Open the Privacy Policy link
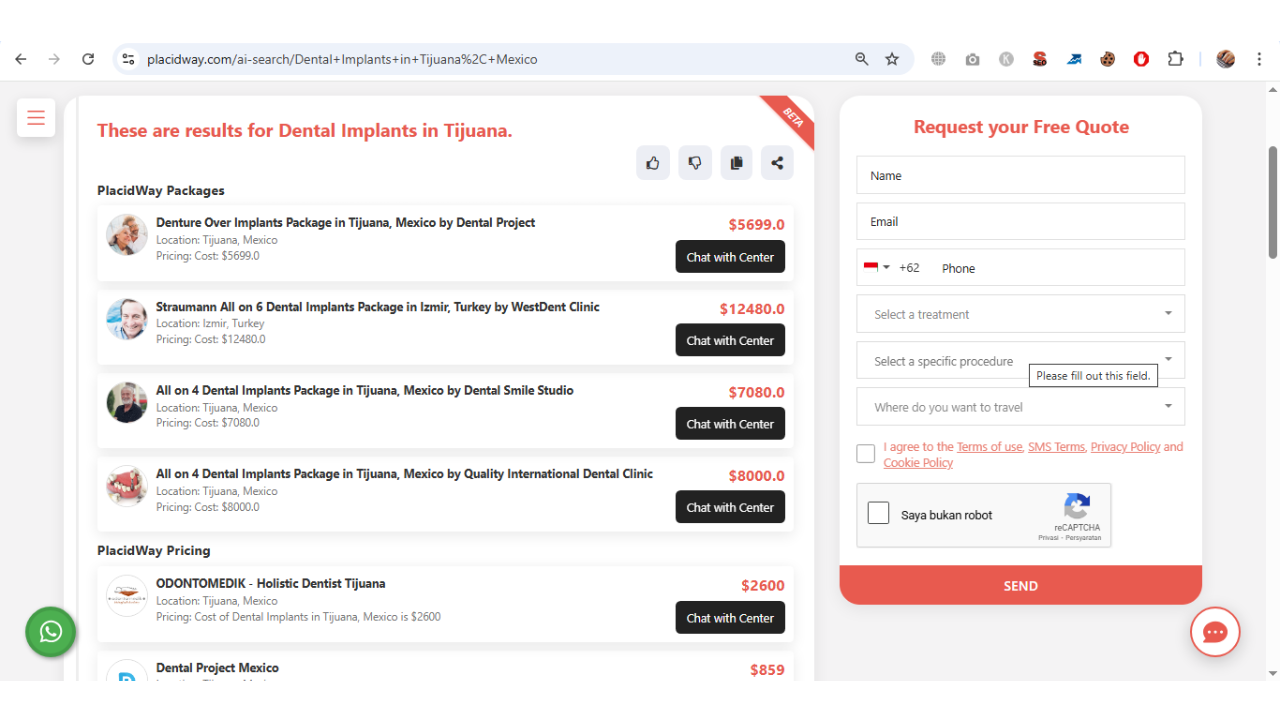The height and width of the screenshot is (720, 1280). click(1124, 446)
